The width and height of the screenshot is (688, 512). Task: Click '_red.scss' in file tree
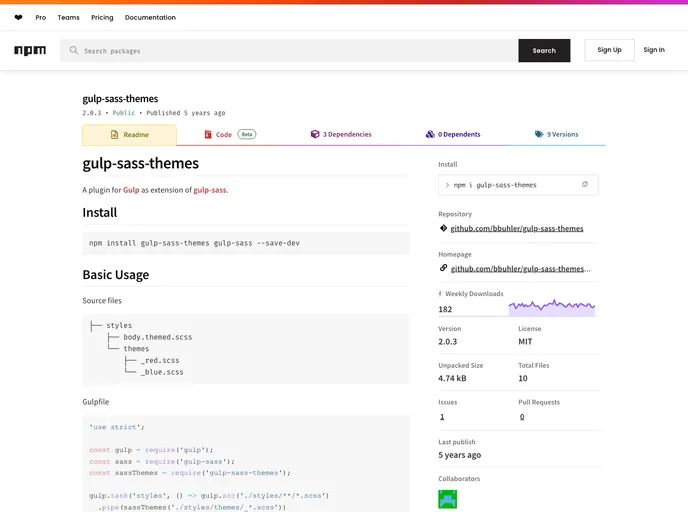[x=160, y=360]
